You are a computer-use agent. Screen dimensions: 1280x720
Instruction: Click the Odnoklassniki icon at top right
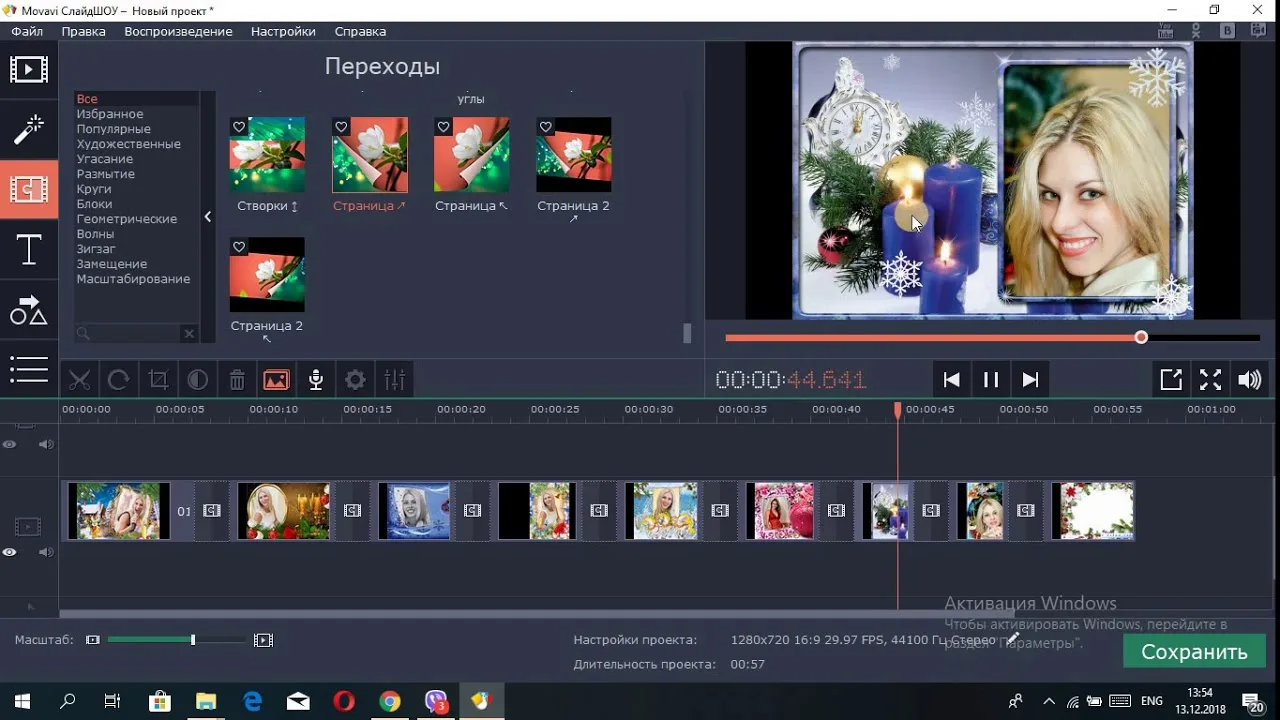coord(1197,31)
